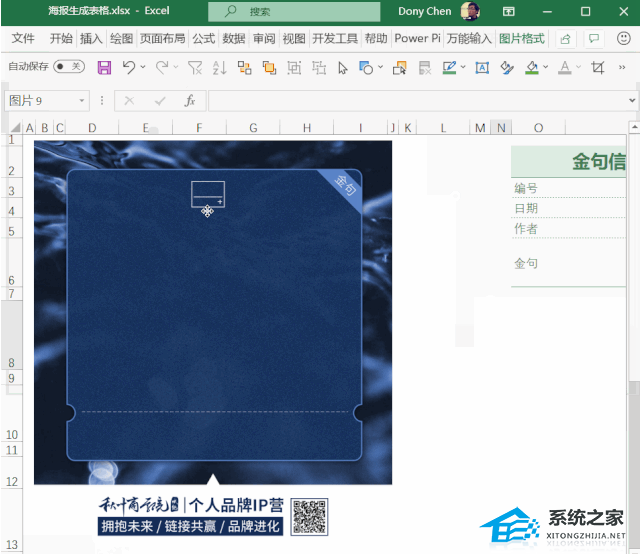641x554 pixels.
Task: Click the font color A icon
Action: tap(565, 67)
